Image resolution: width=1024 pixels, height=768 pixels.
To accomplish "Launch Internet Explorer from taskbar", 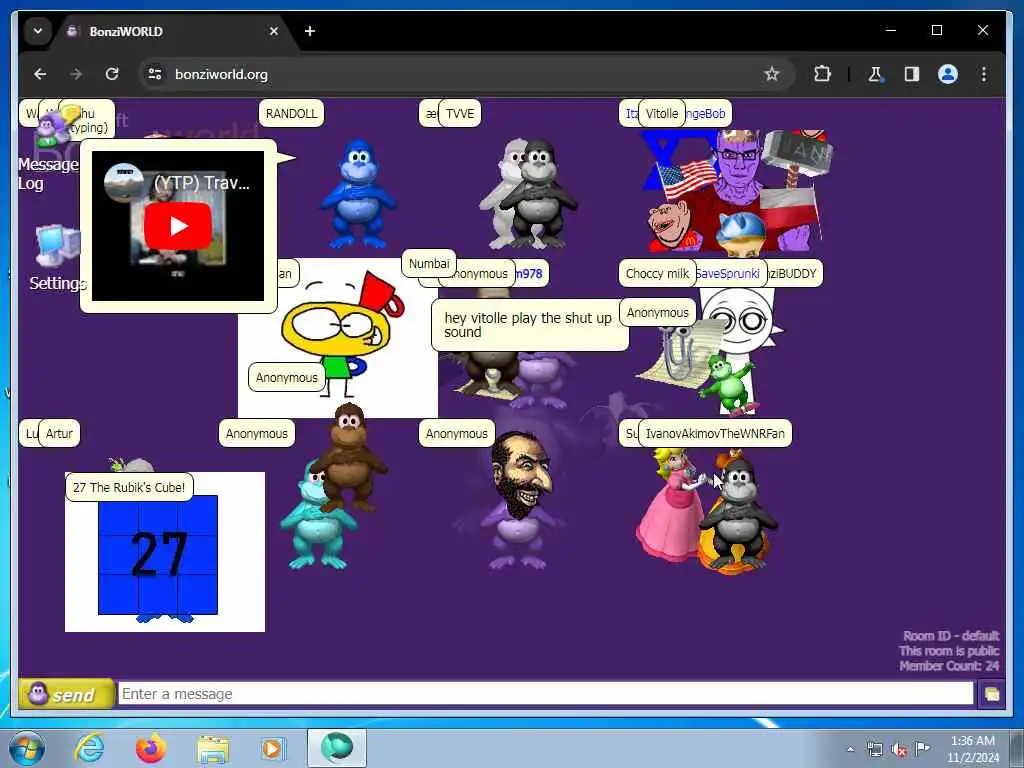I will coord(89,748).
